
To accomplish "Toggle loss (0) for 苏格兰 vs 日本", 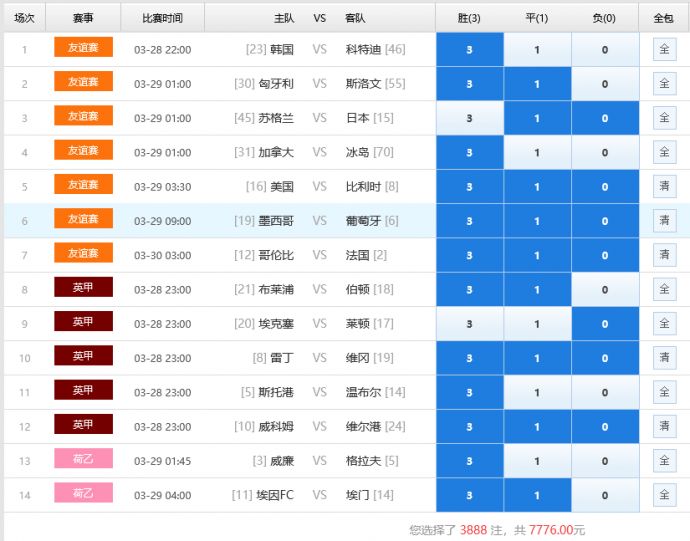I will 604,118.
